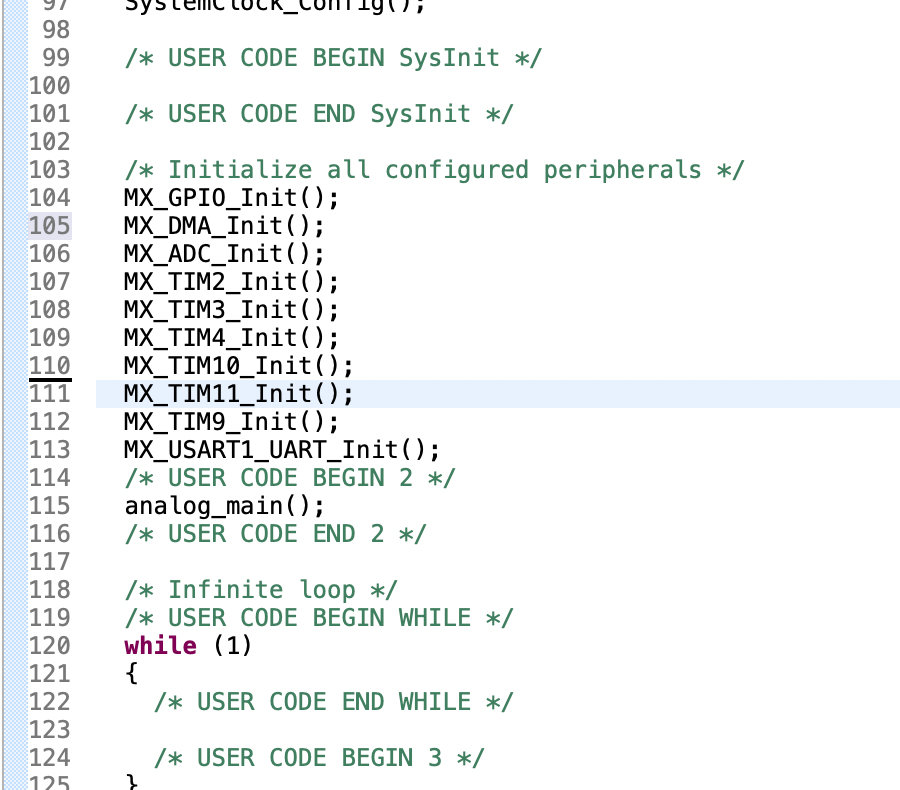Click the opening brace on line 121

click(131, 674)
